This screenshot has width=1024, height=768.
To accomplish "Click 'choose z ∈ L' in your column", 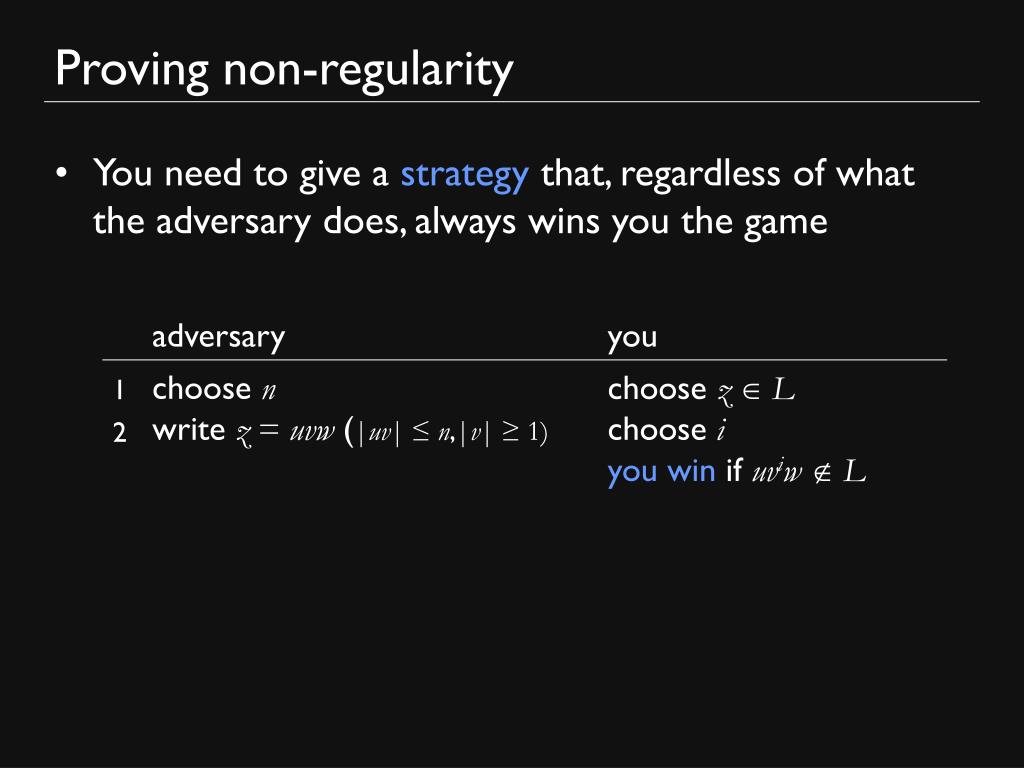I will point(701,390).
